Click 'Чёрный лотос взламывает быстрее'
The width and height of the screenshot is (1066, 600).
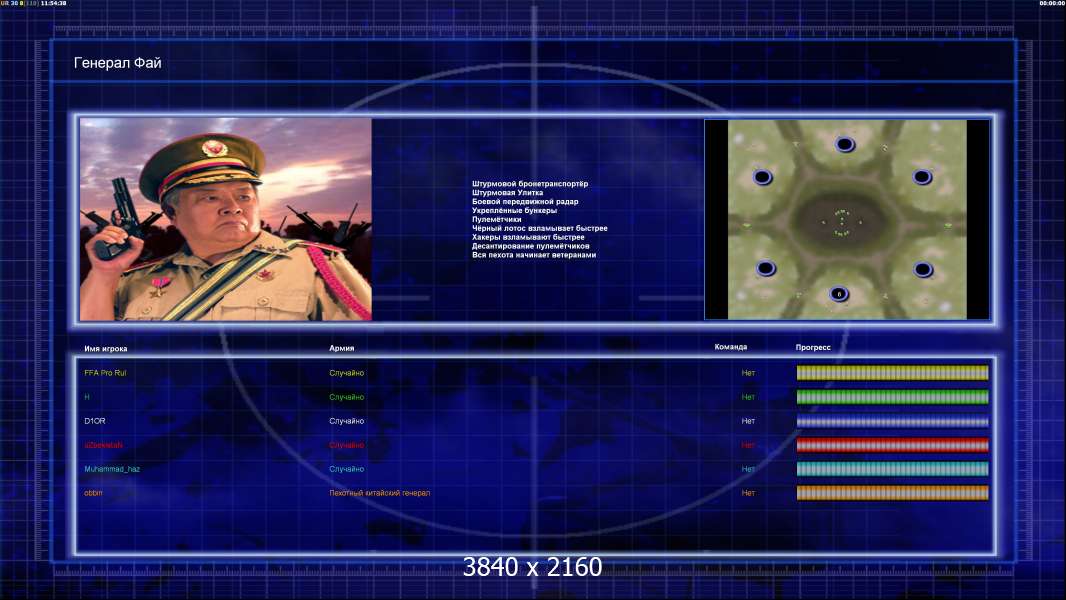[540, 228]
